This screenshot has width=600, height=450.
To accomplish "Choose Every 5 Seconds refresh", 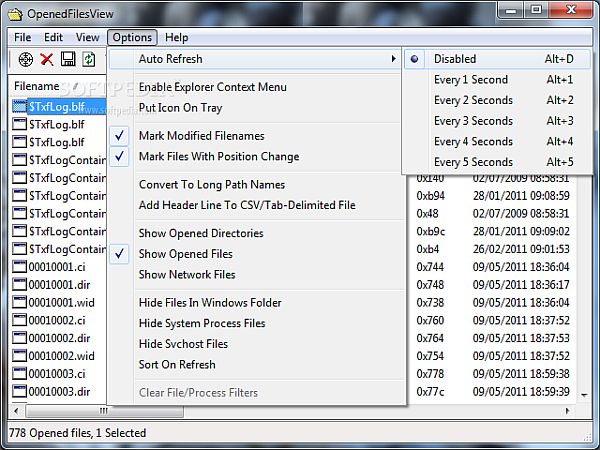I will (x=497, y=162).
